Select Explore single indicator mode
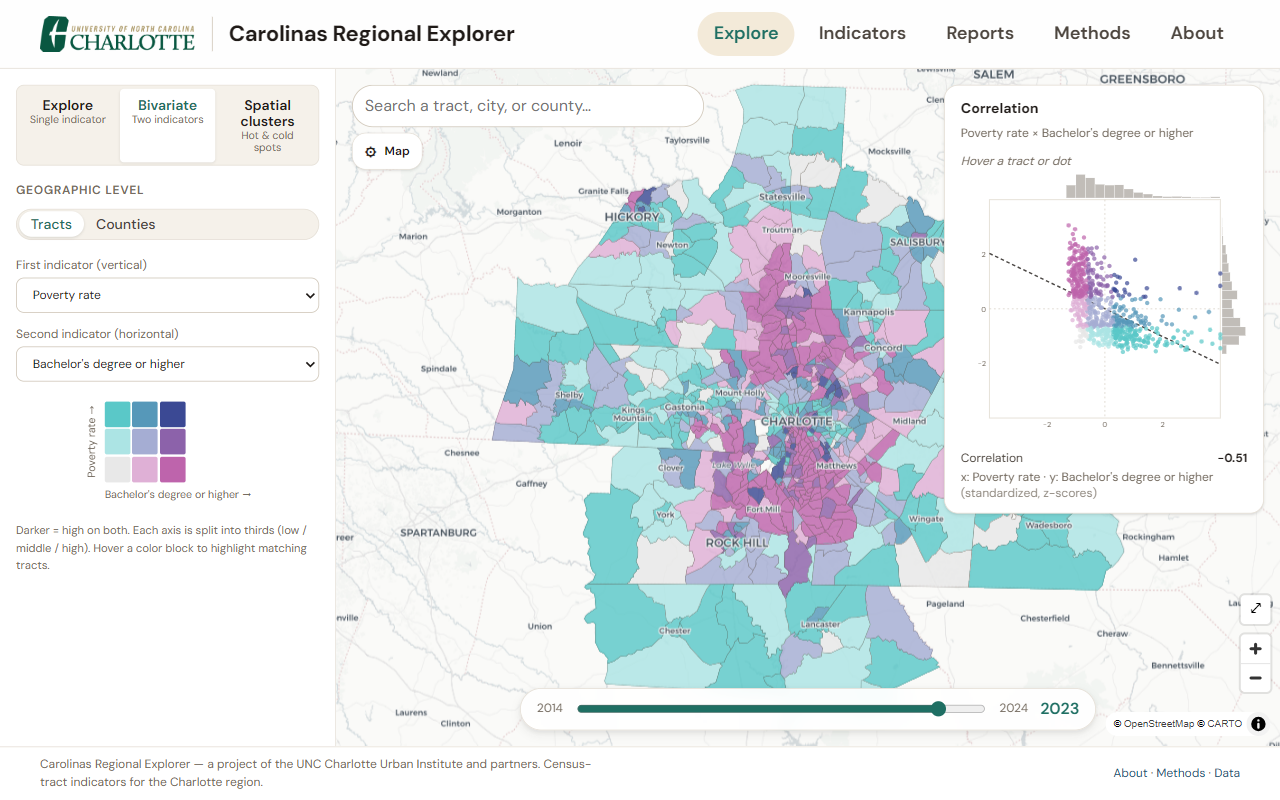This screenshot has height=800, width=1280. (x=68, y=125)
